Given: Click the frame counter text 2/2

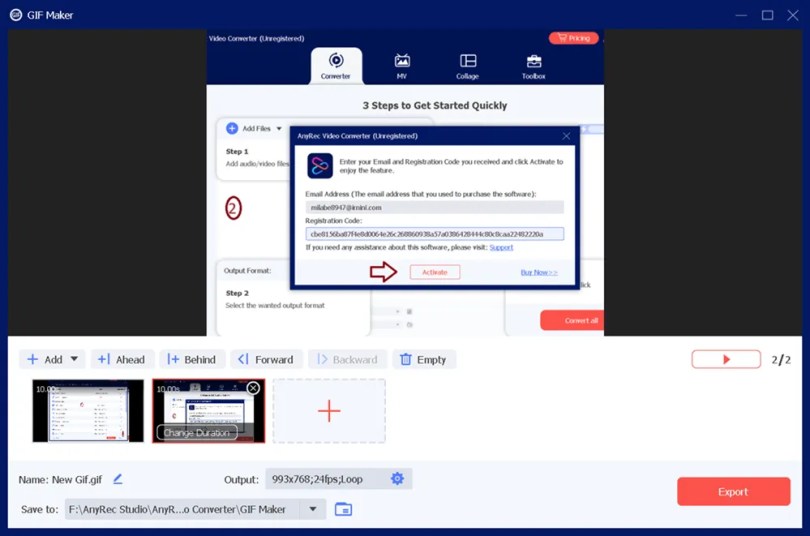Looking at the screenshot, I should pos(781,359).
